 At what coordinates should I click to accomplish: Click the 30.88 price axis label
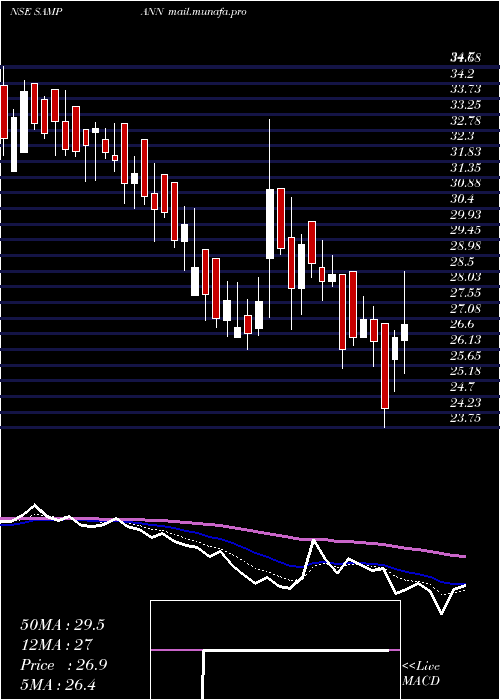(466, 183)
